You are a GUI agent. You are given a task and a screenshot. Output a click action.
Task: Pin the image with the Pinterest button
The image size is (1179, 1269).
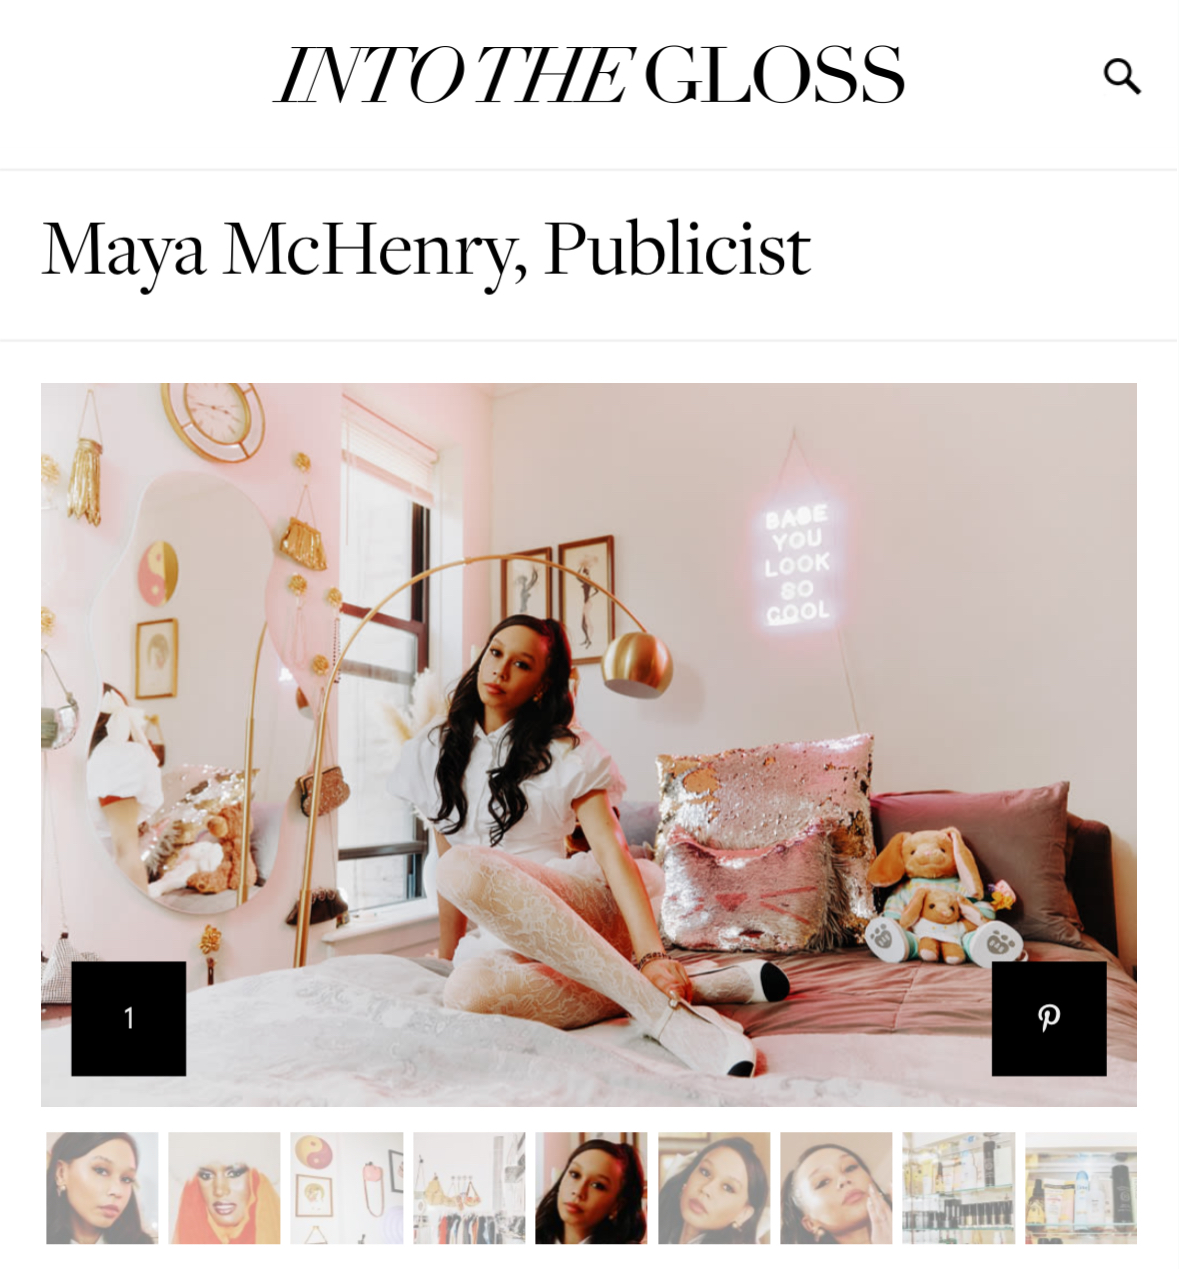click(1049, 1018)
